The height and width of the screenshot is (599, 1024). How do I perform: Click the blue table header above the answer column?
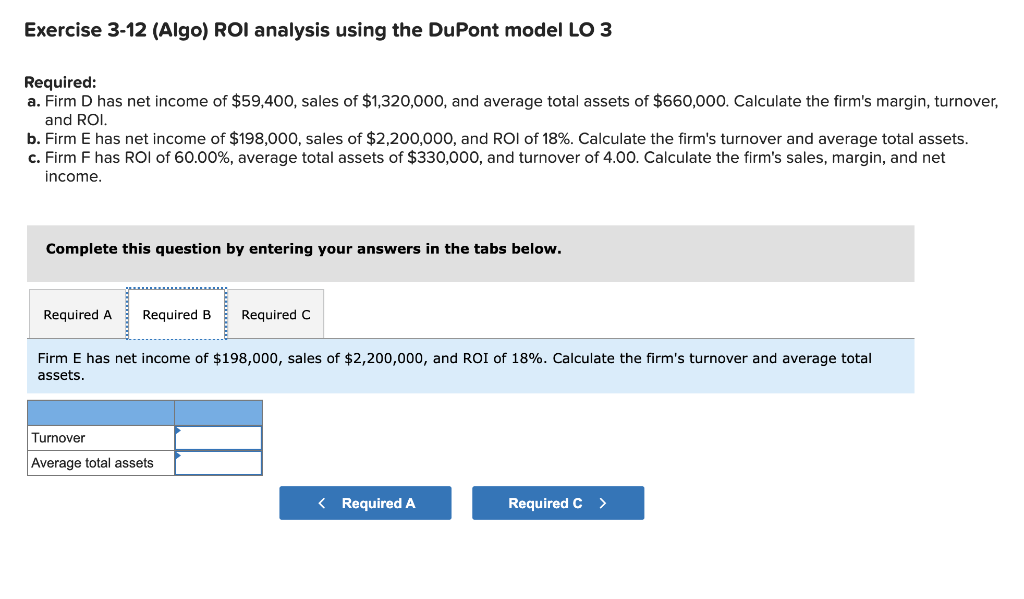coord(218,412)
